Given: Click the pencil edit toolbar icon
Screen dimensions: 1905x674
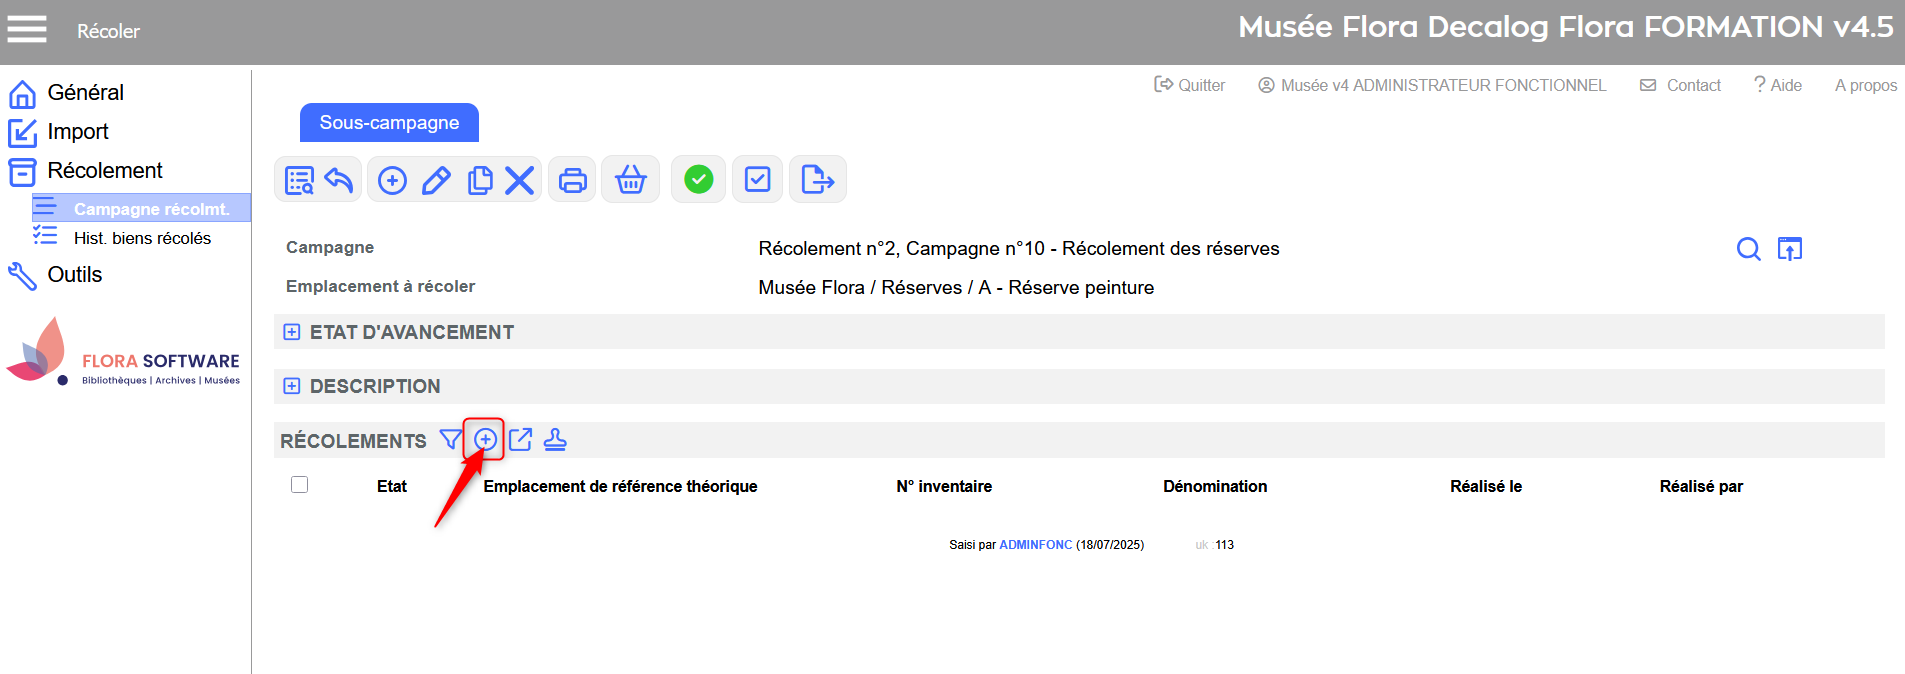Looking at the screenshot, I should 436,180.
